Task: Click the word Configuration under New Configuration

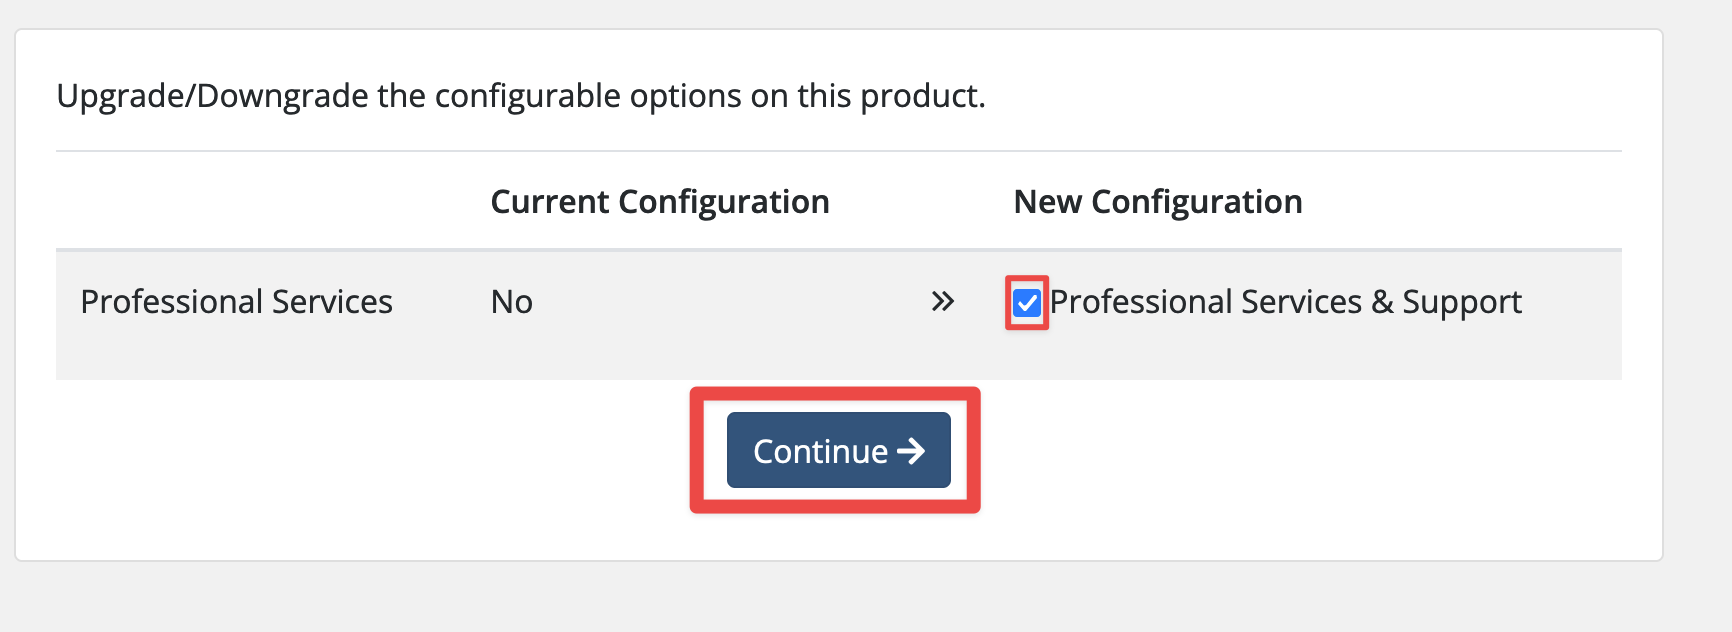Action: pyautogui.click(x=1197, y=202)
